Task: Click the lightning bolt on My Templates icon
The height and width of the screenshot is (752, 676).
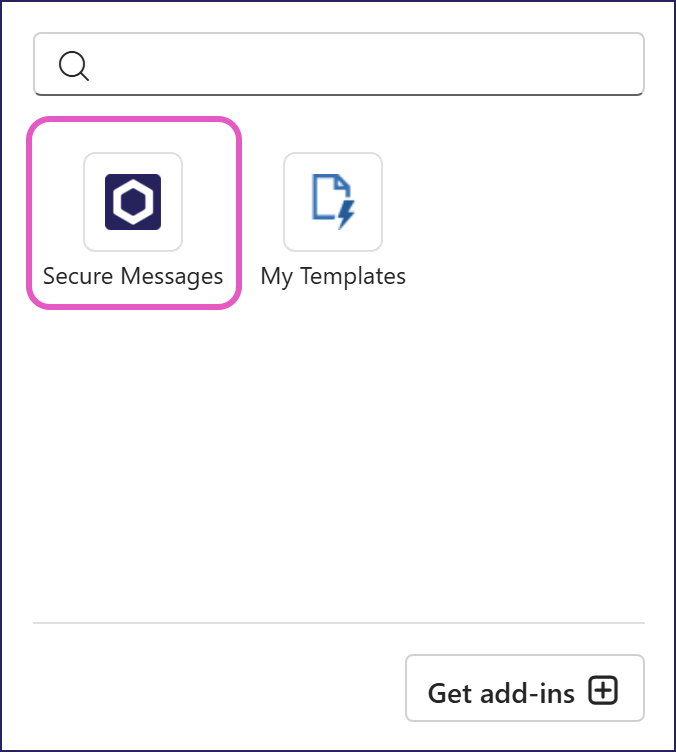Action: (x=345, y=214)
